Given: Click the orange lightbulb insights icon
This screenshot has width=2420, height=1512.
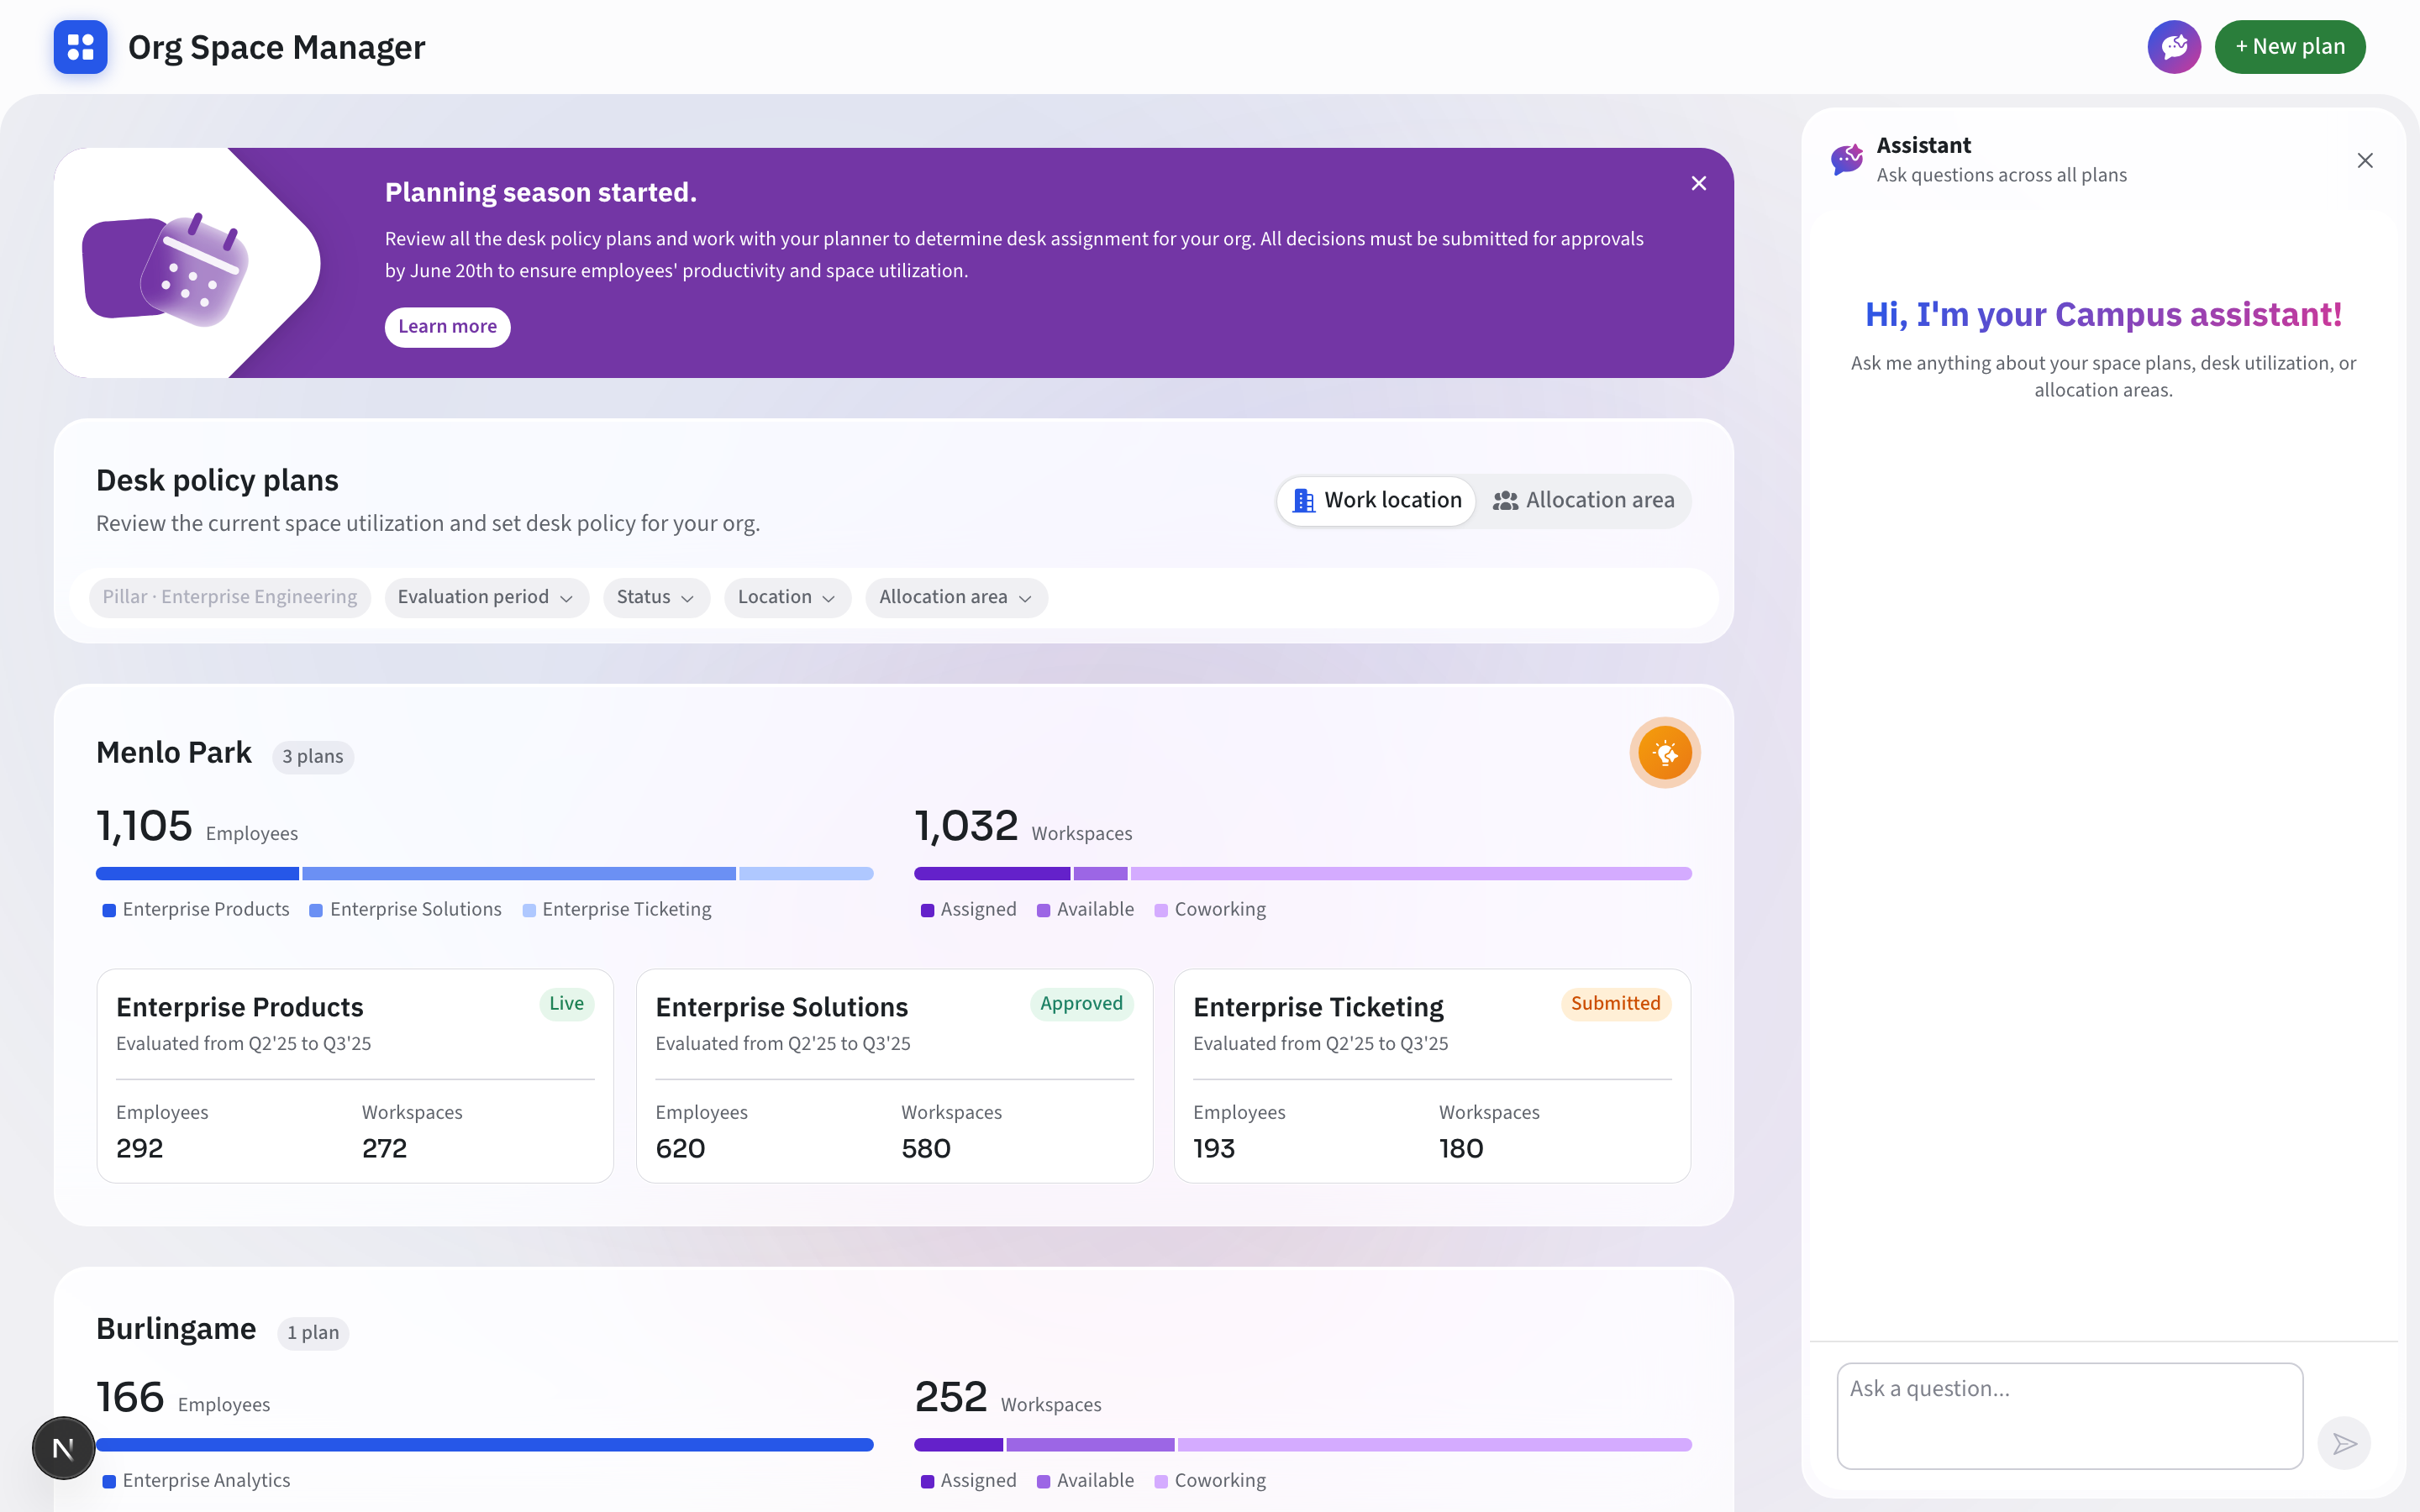Looking at the screenshot, I should 1665,753.
